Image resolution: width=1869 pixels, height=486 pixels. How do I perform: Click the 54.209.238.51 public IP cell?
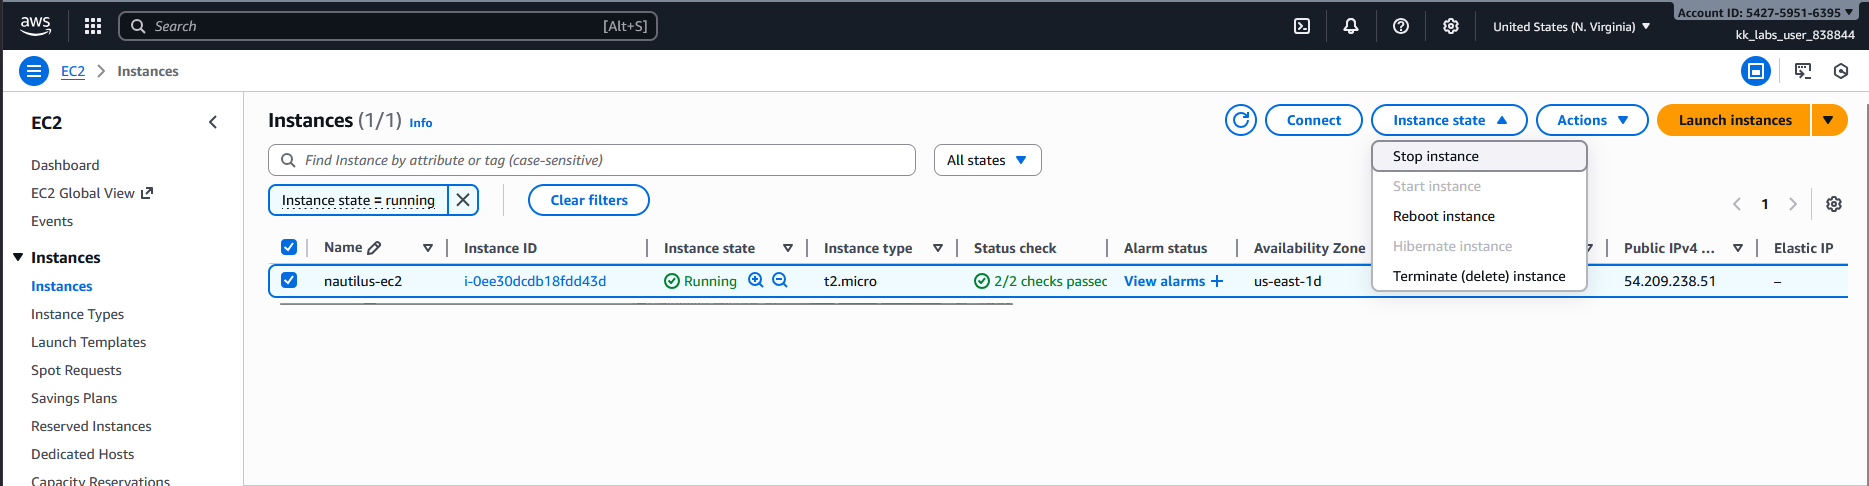(x=1670, y=281)
